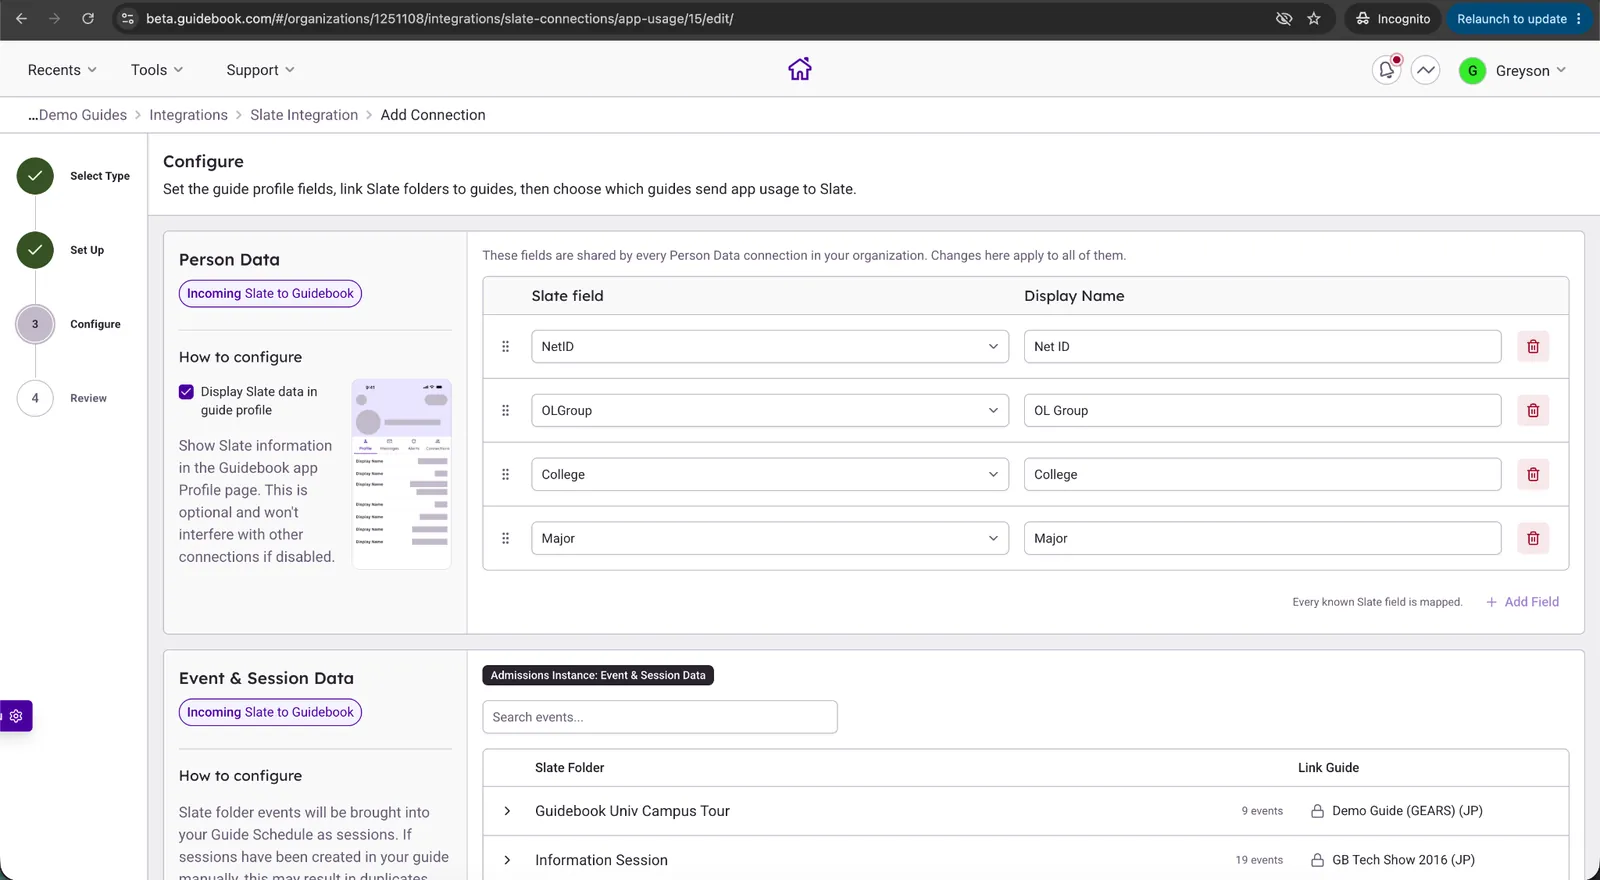Remove the Major field mapping
The width and height of the screenshot is (1600, 880).
point(1533,538)
